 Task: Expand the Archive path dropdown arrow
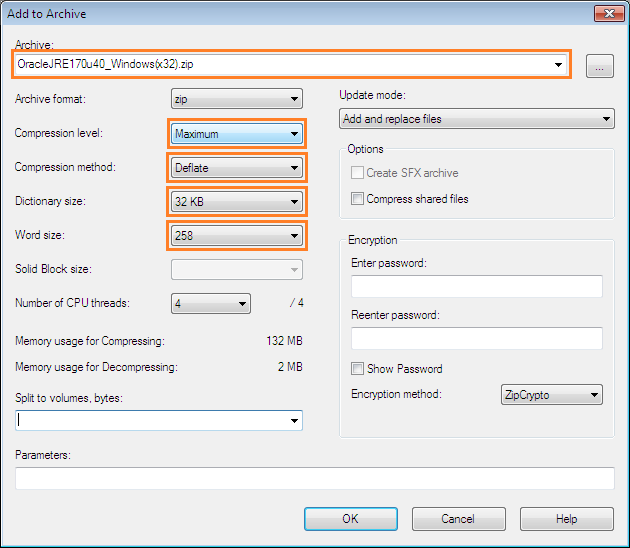[x=558, y=64]
